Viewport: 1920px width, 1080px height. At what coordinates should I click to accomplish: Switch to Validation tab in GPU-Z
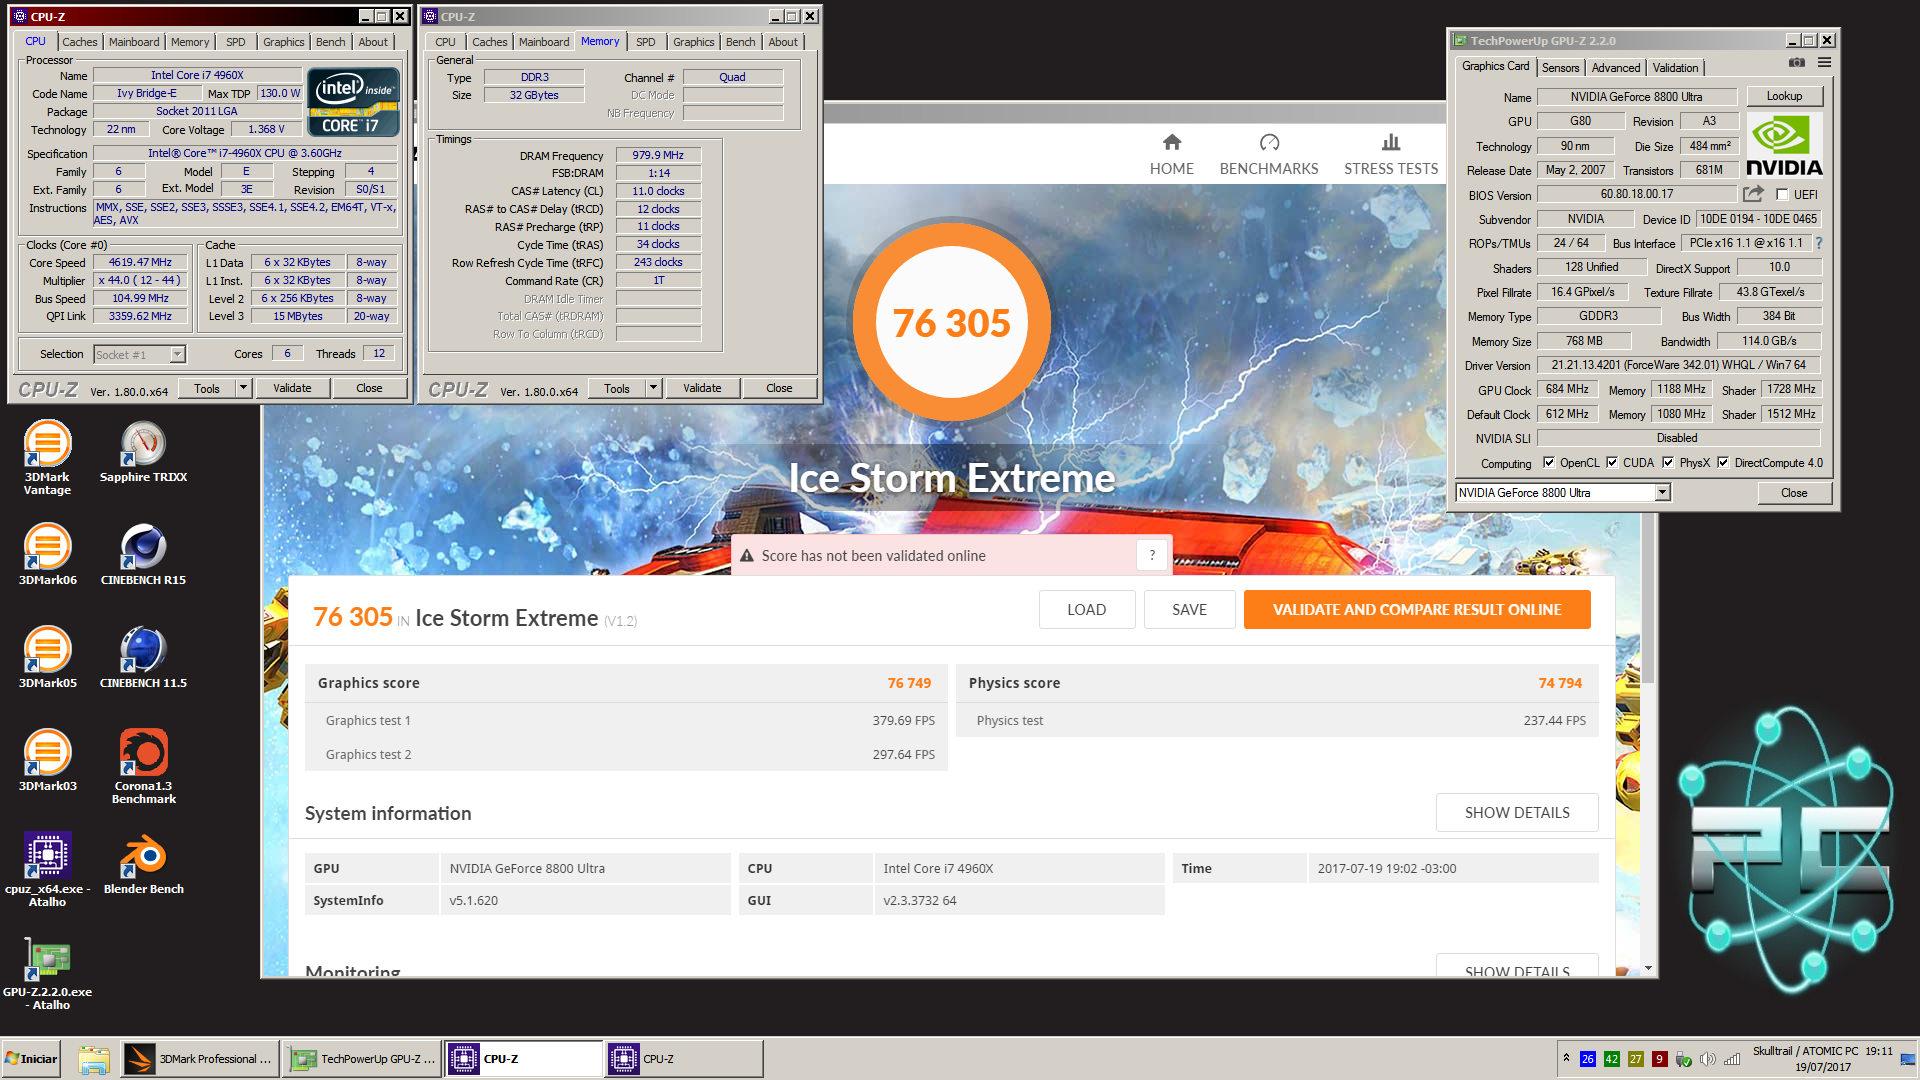1675,68
